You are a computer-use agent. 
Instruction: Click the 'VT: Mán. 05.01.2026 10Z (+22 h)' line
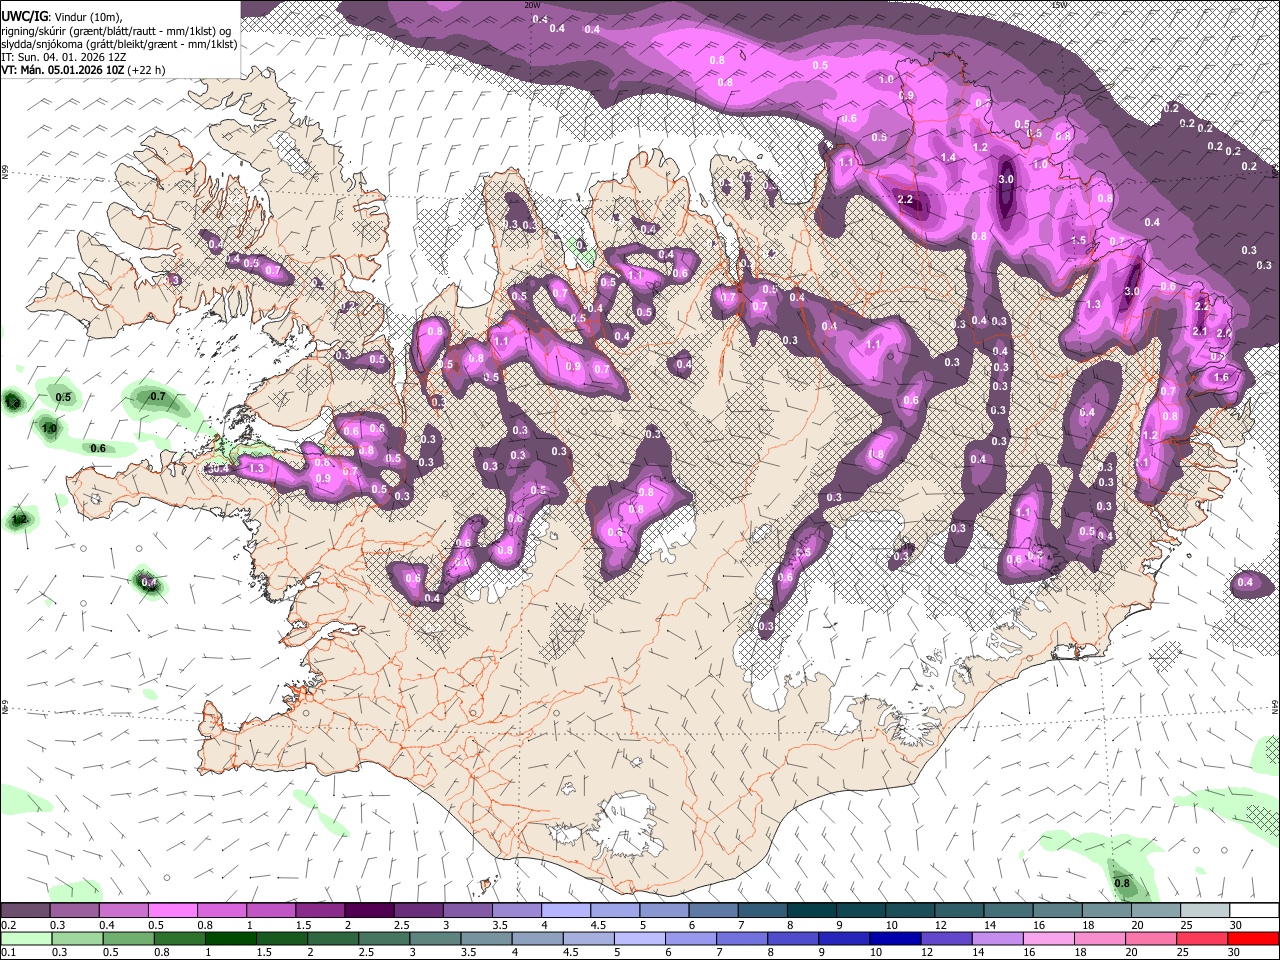click(84, 70)
